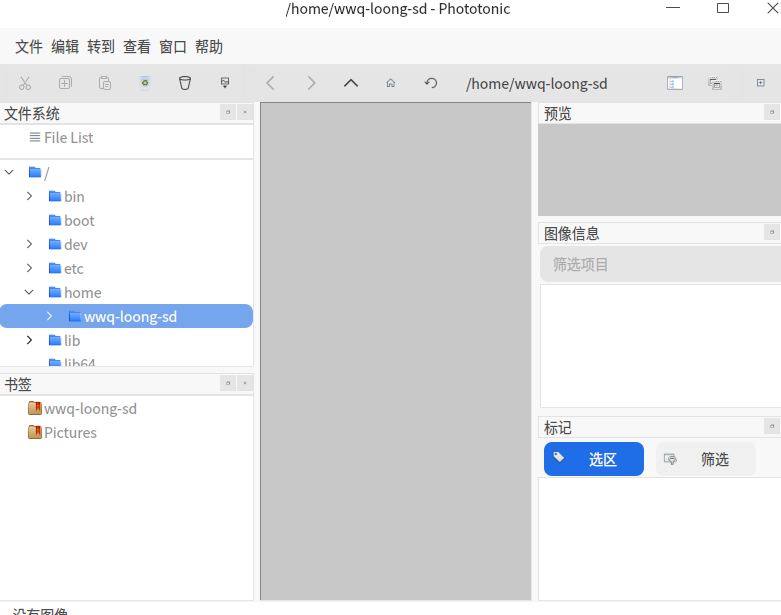The height and width of the screenshot is (615, 781).
Task: Click the /home/wwq-loong-sd path field
Action: 536,84
